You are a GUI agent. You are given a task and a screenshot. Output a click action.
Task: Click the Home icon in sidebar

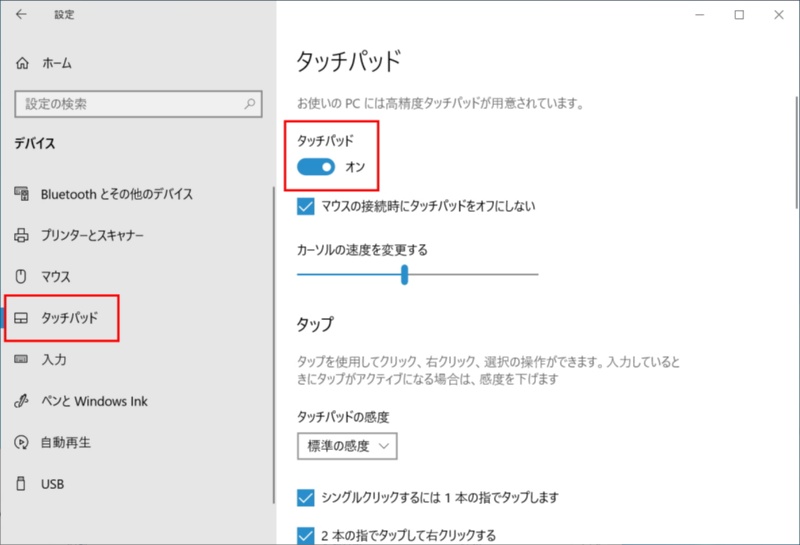[x=23, y=63]
